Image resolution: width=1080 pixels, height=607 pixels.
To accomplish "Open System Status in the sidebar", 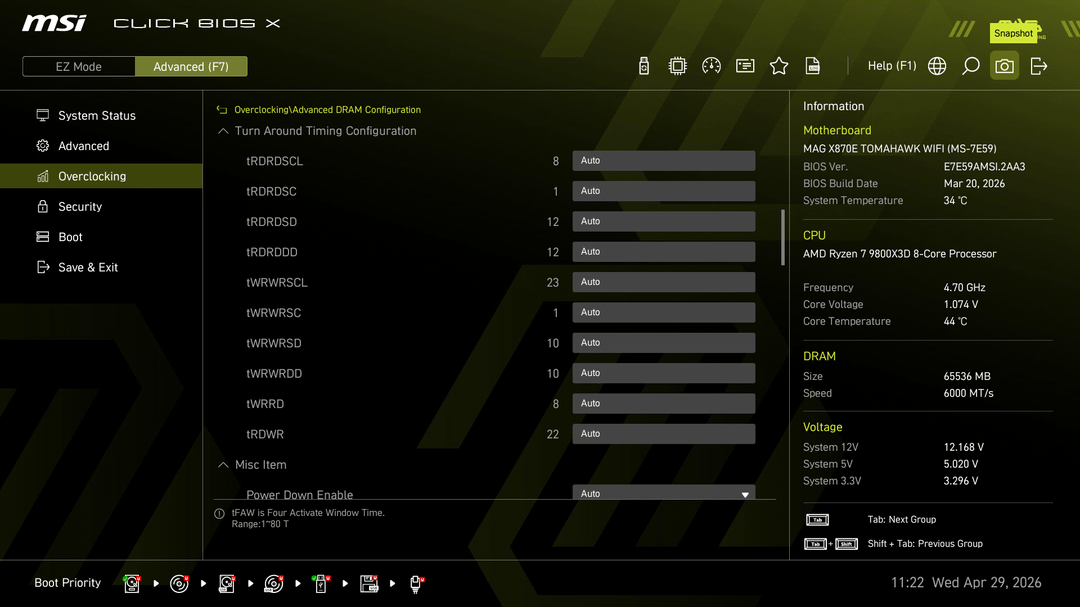I will [96, 116].
